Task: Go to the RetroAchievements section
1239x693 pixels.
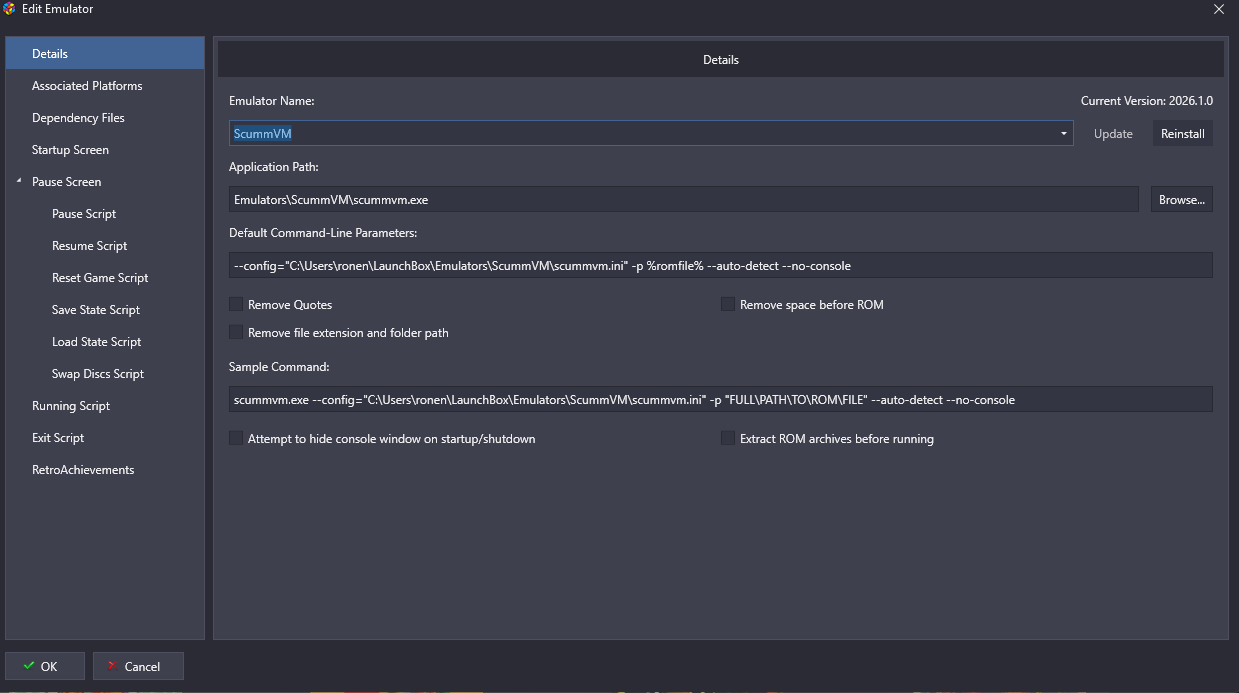Action: [83, 470]
